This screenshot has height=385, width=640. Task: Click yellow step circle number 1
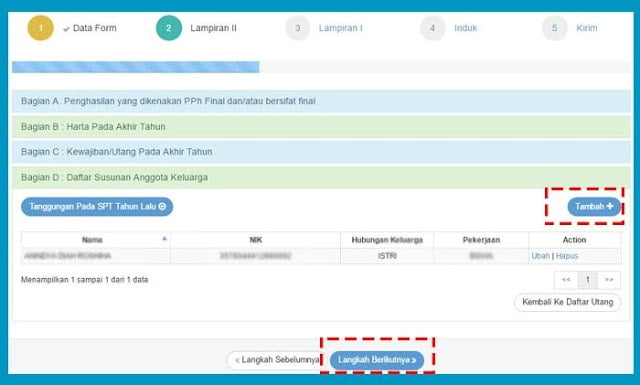point(40,28)
